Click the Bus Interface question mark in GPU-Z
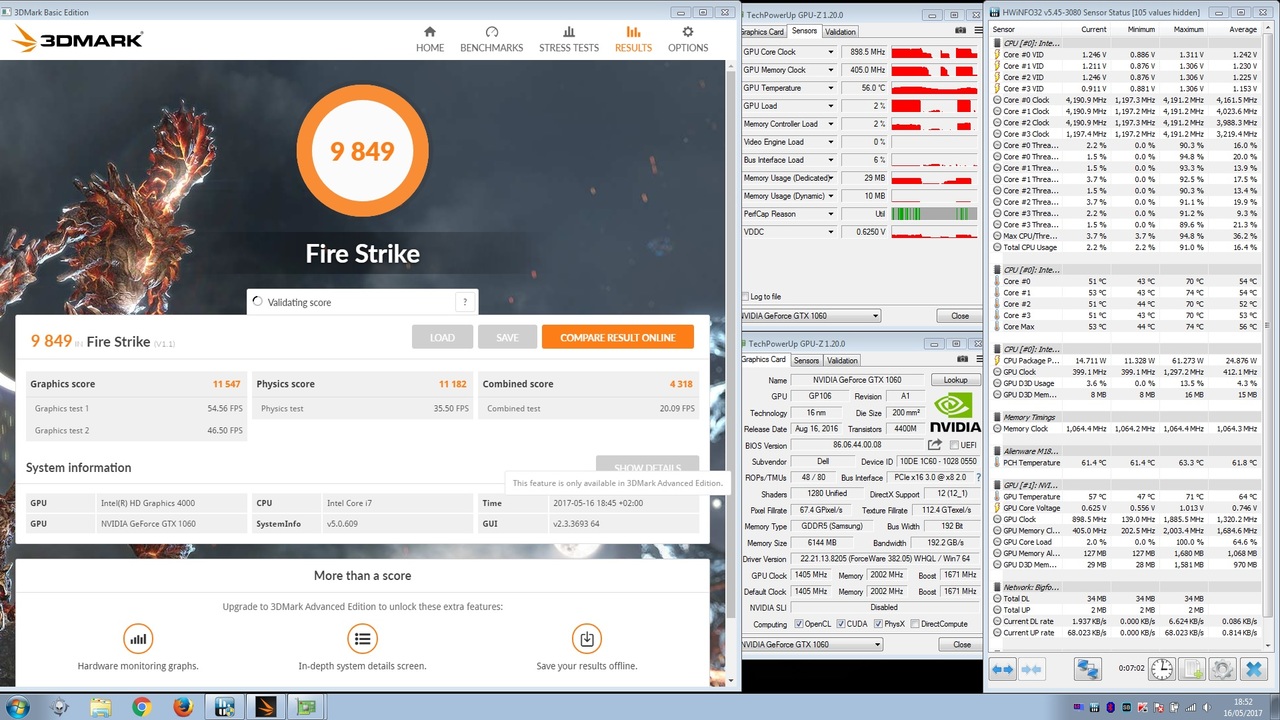Viewport: 1280px width, 720px height. pos(977,478)
